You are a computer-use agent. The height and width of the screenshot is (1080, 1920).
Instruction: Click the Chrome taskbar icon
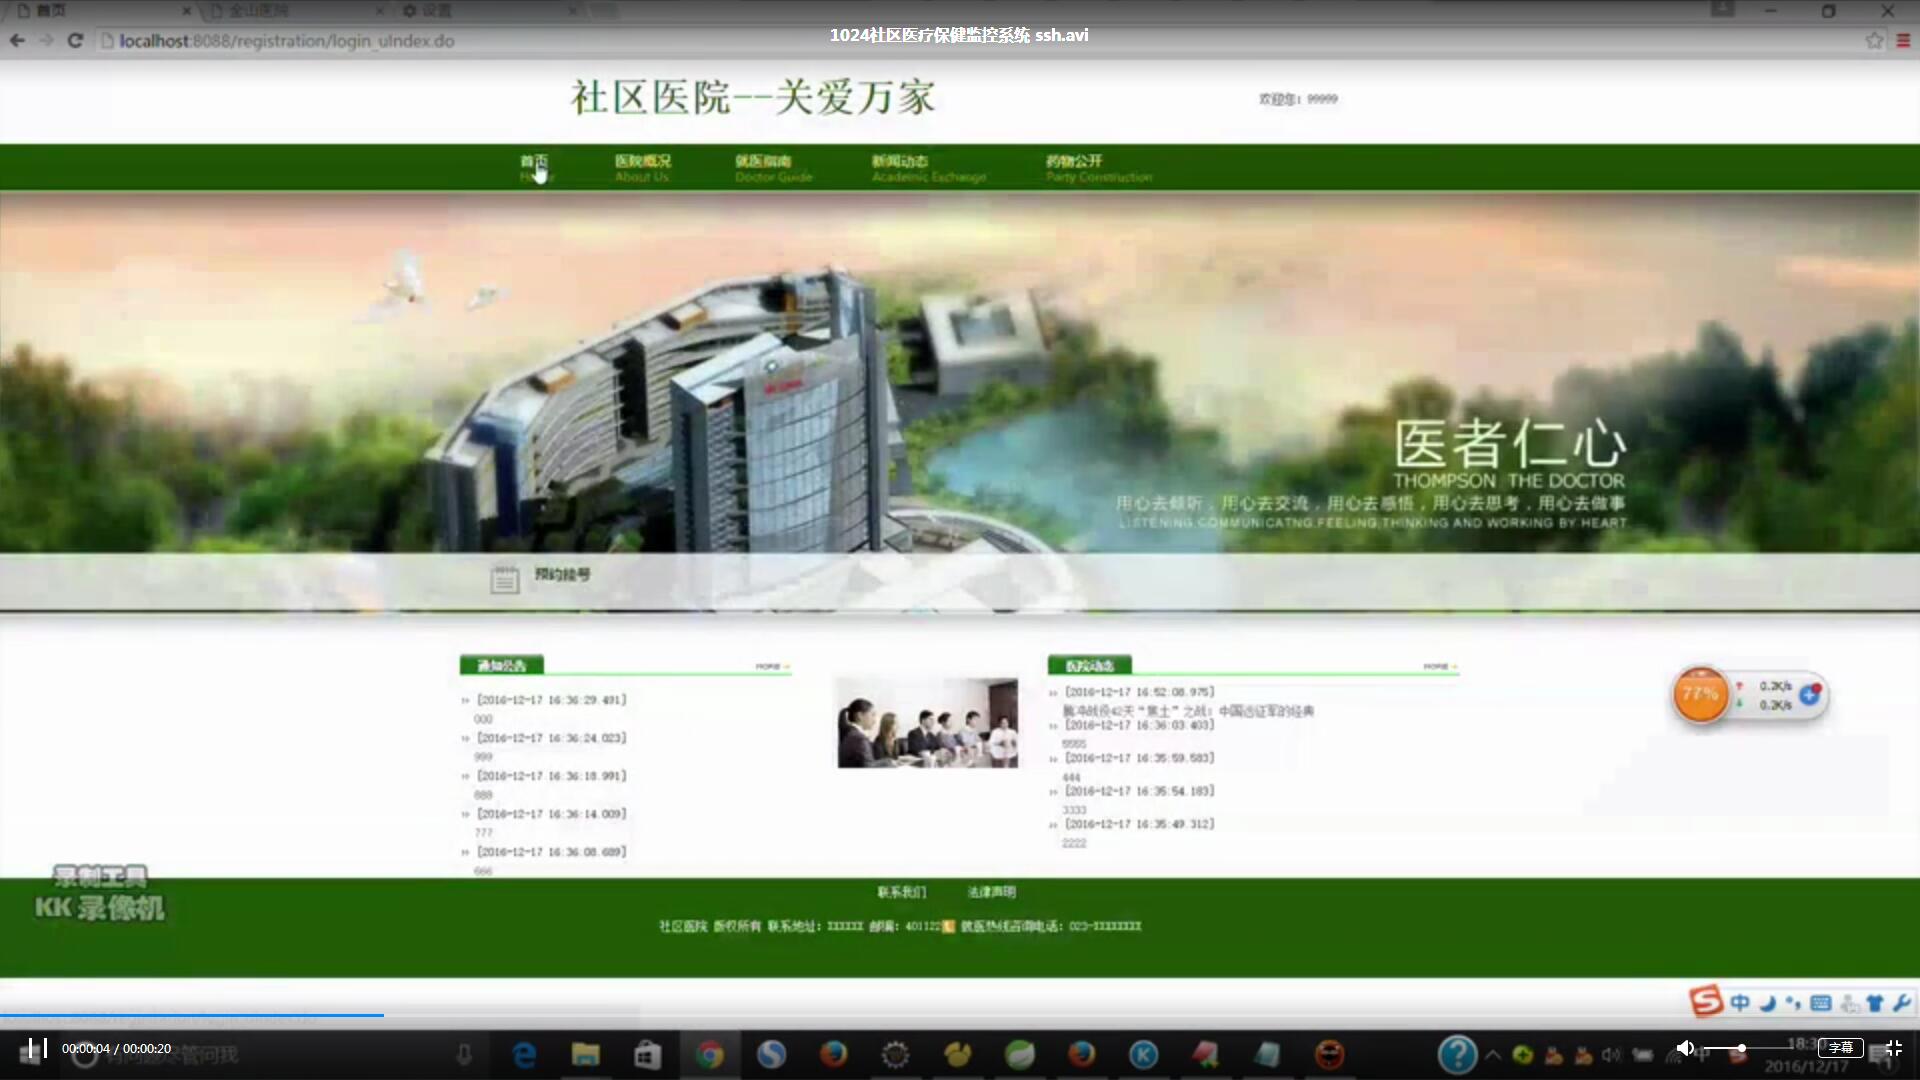click(710, 1055)
